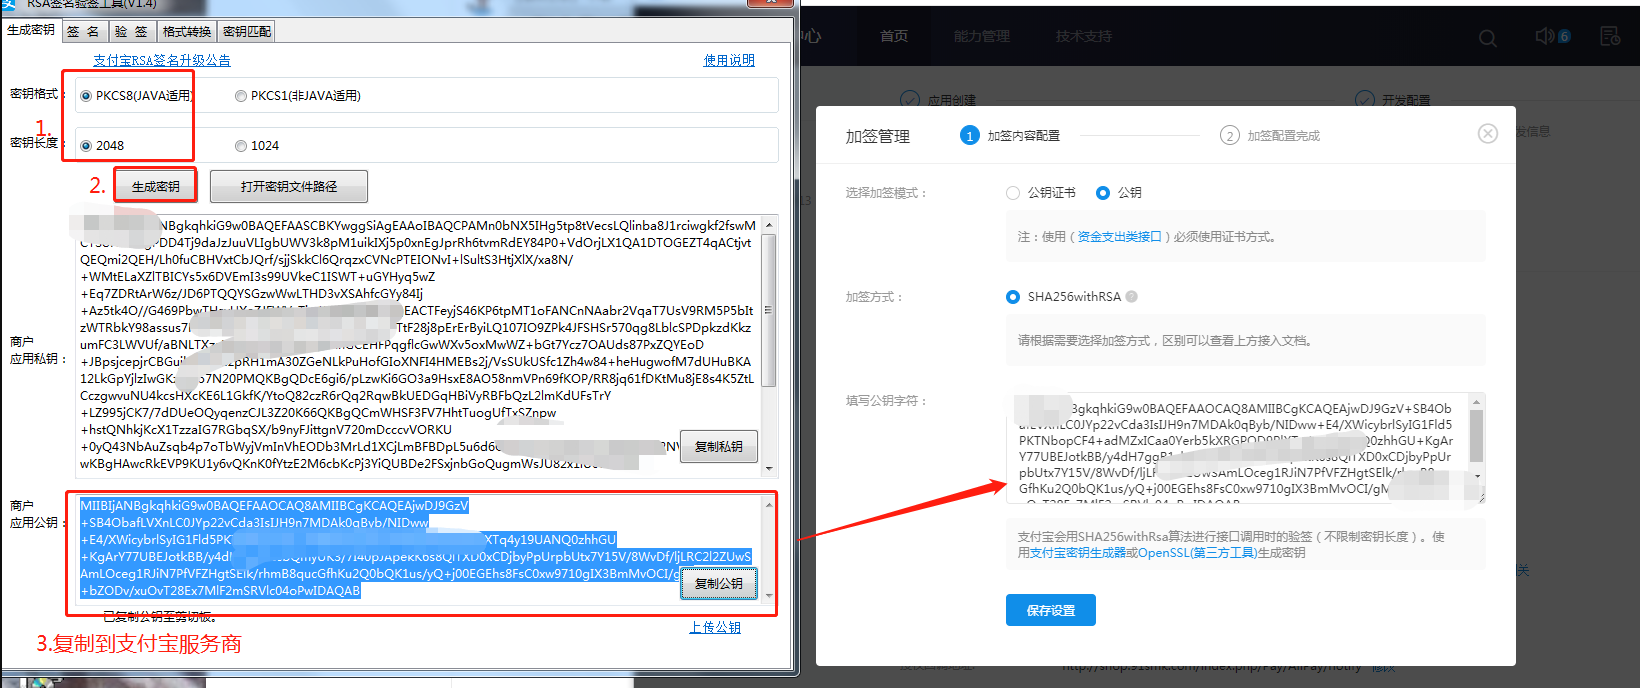The height and width of the screenshot is (688, 1640).
Task: Click the 应用创建 step checkmark
Action: point(910,100)
